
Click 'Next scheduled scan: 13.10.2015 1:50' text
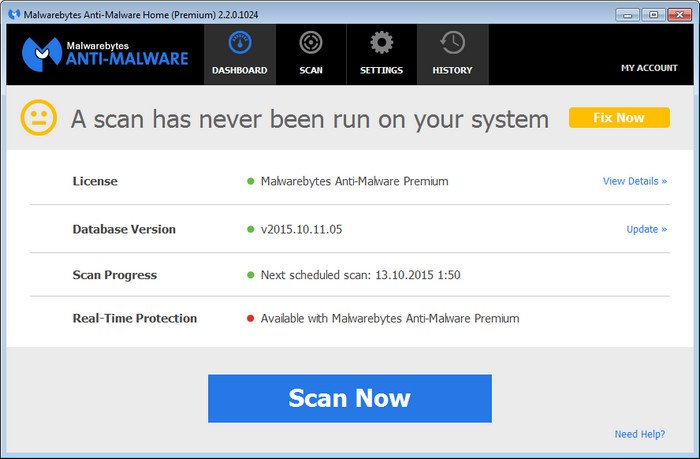click(360, 275)
